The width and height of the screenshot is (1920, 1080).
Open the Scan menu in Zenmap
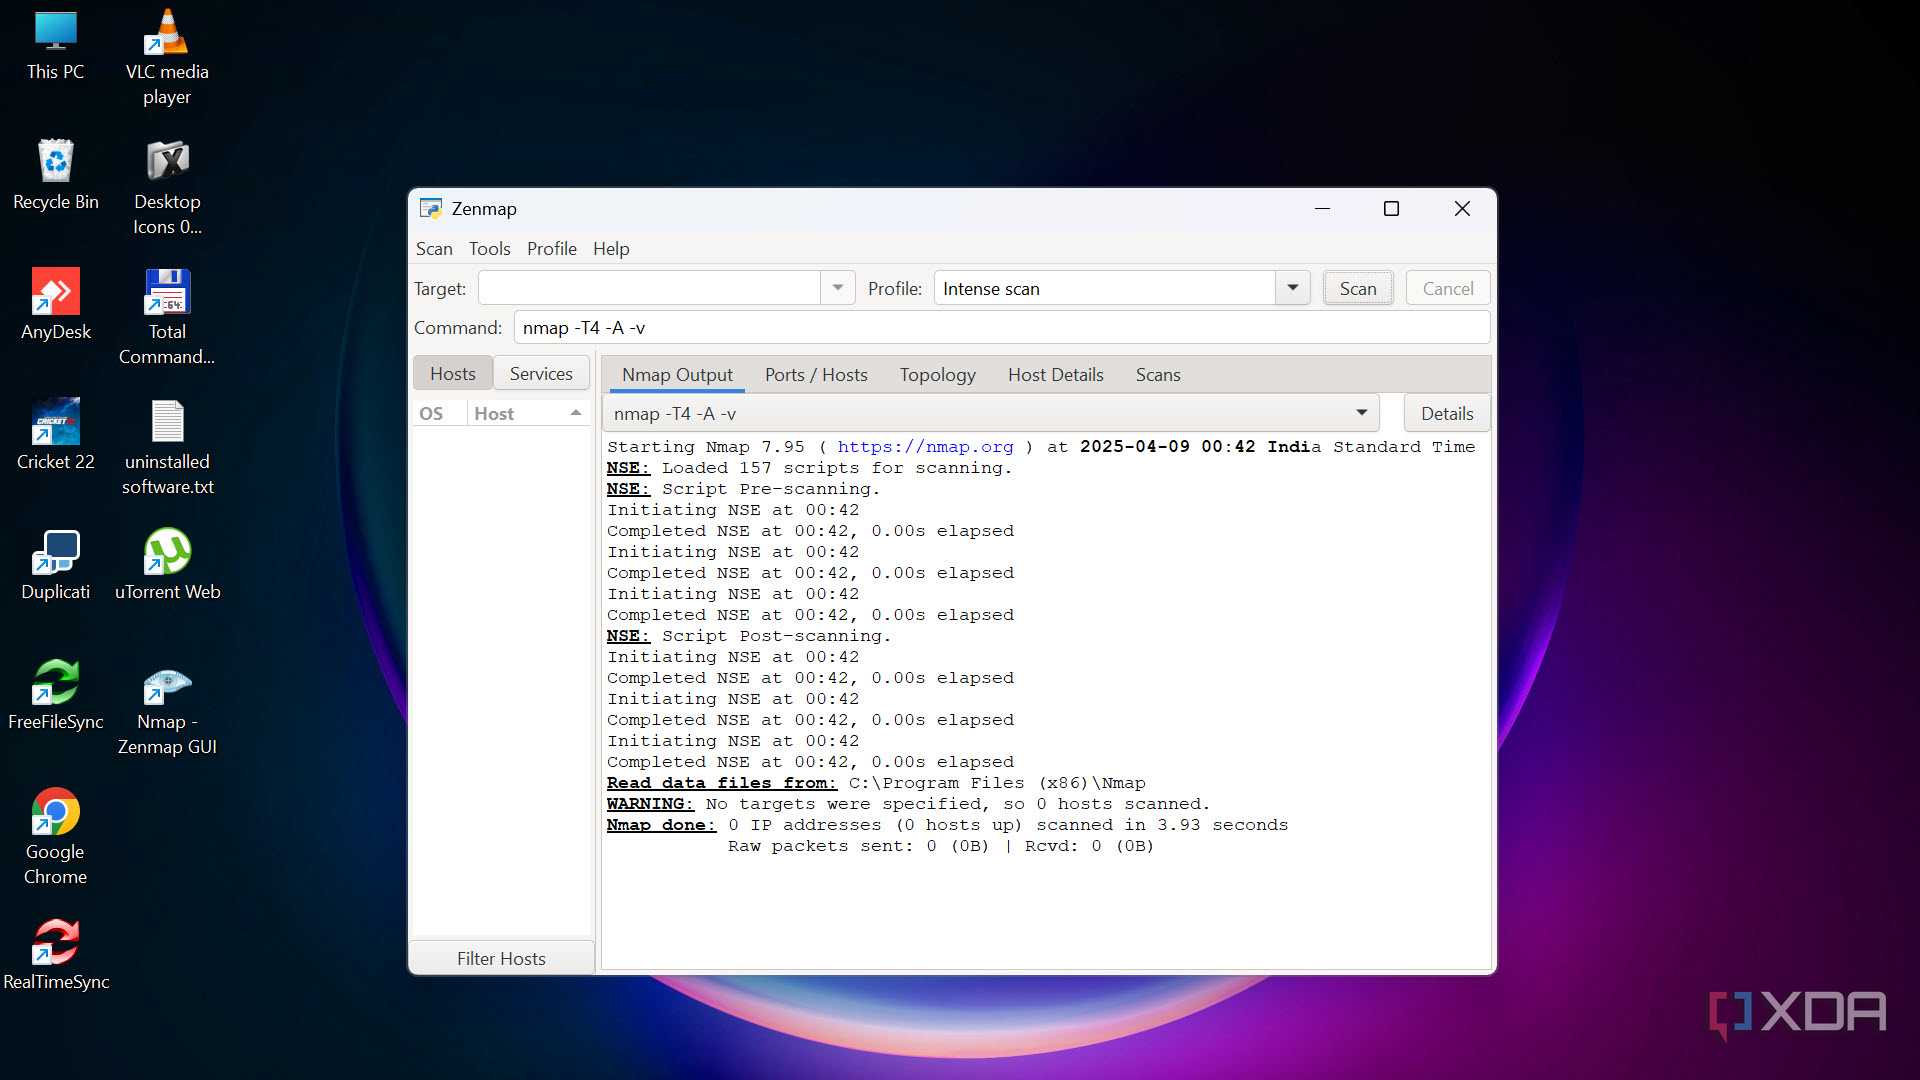coord(434,249)
